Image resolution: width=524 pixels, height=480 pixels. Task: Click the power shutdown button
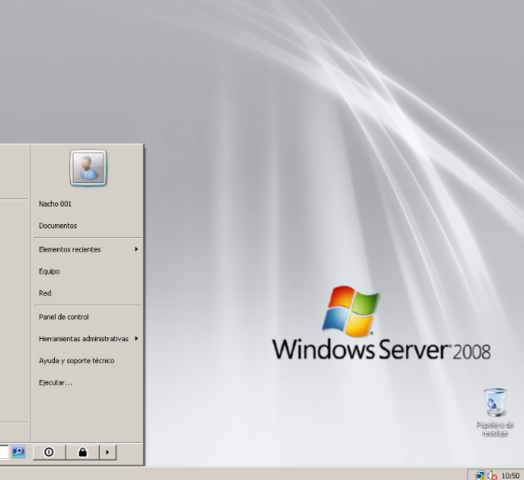point(49,452)
